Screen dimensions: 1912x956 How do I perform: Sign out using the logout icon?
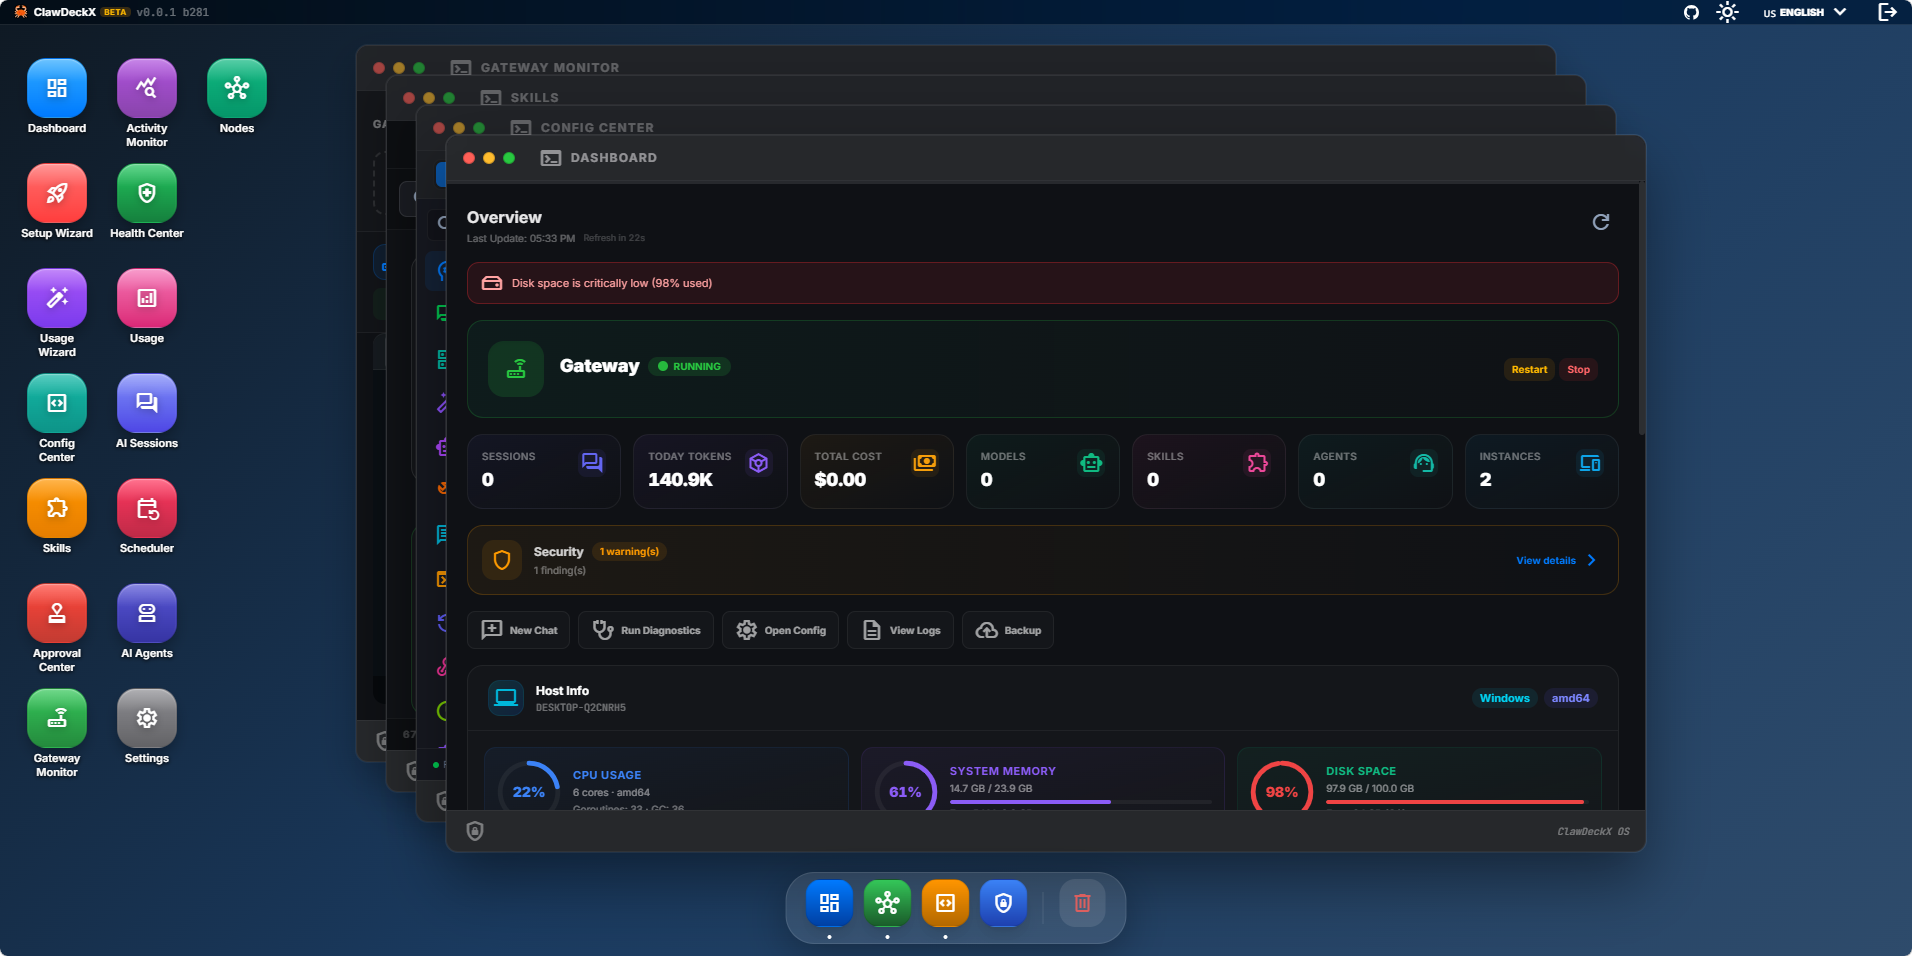click(1889, 12)
